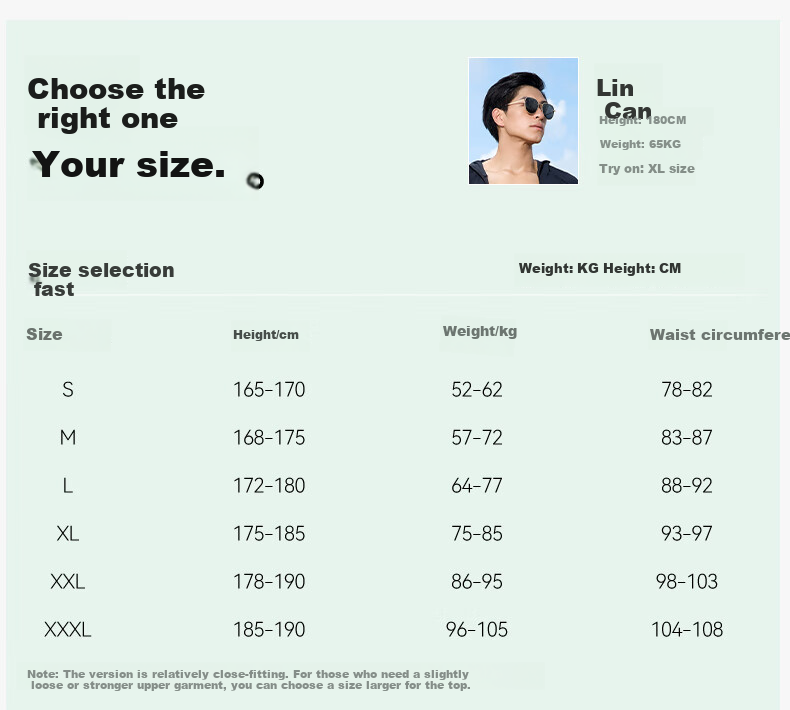Click the 'Height/cm' column header
The width and height of the screenshot is (790, 710).
pyautogui.click(x=266, y=335)
